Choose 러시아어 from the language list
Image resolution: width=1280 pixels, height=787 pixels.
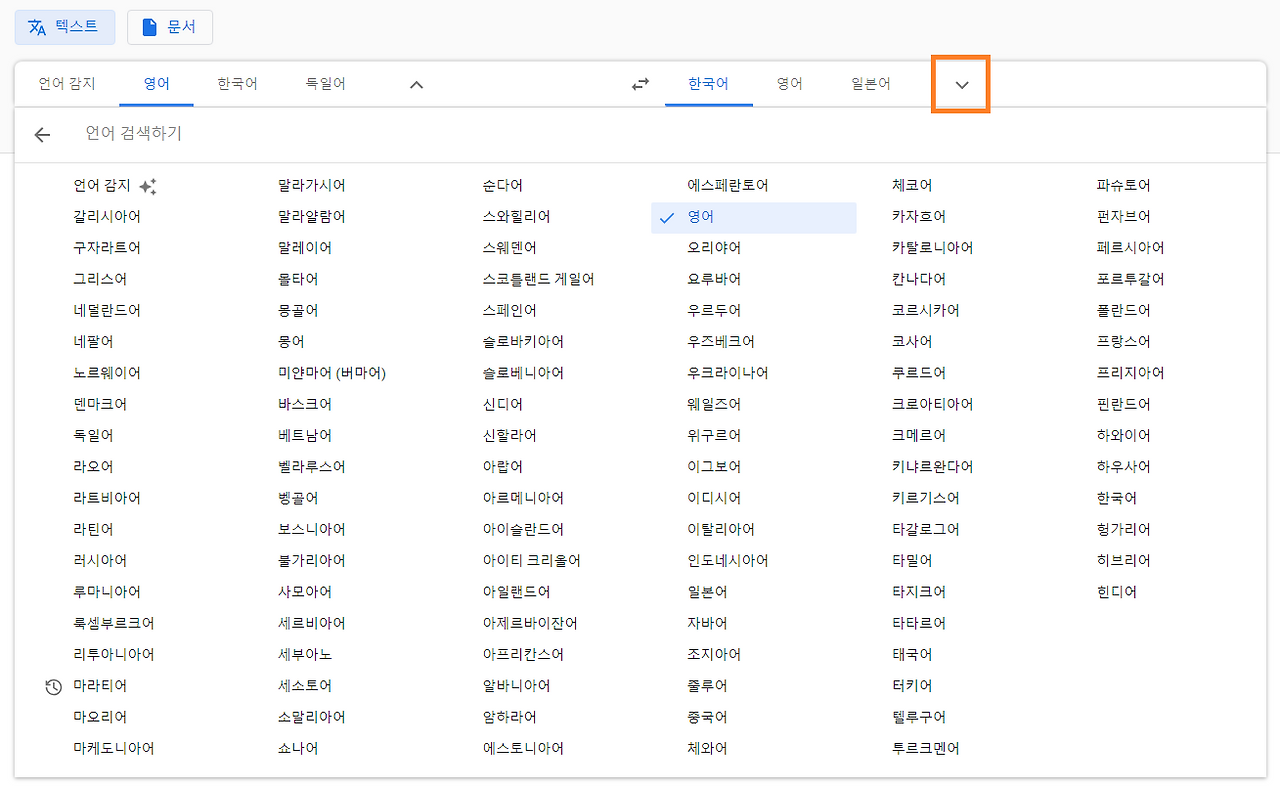(100, 561)
